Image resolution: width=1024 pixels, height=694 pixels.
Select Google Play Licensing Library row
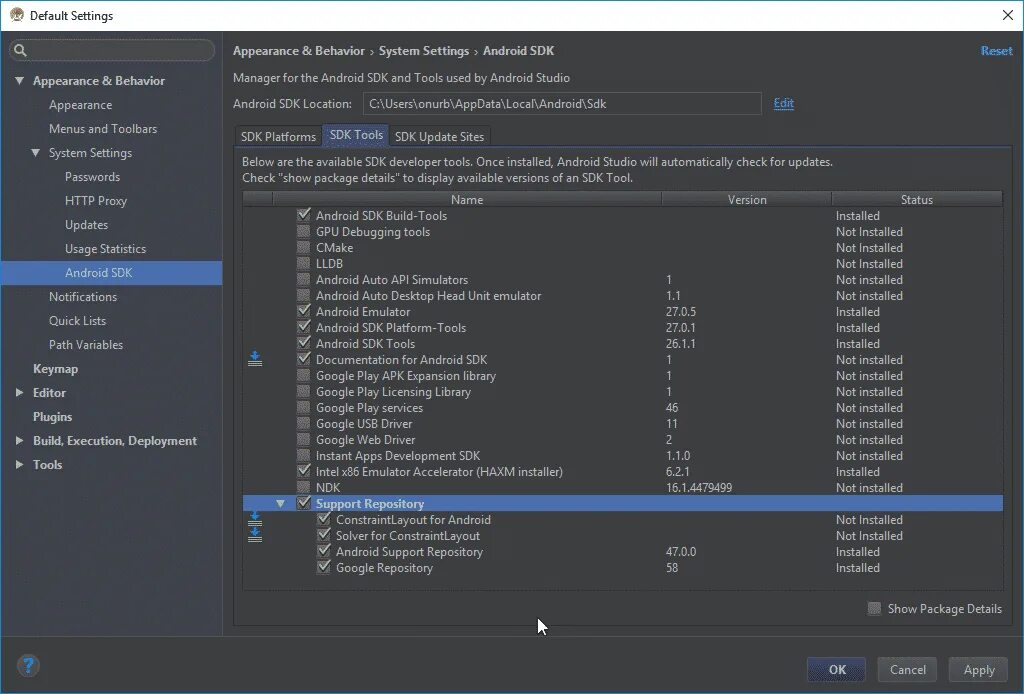[x=623, y=391]
